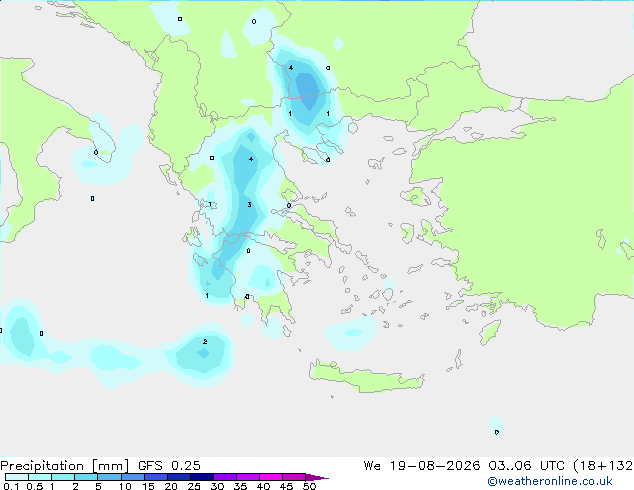Click the '25' legend scale label

tap(194, 486)
